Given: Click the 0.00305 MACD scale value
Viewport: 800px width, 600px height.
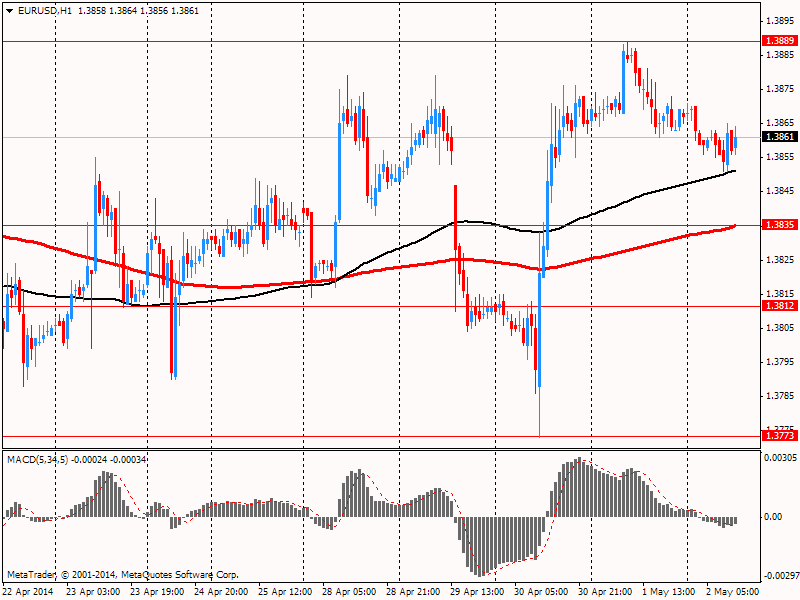Looking at the screenshot, I should 781,457.
